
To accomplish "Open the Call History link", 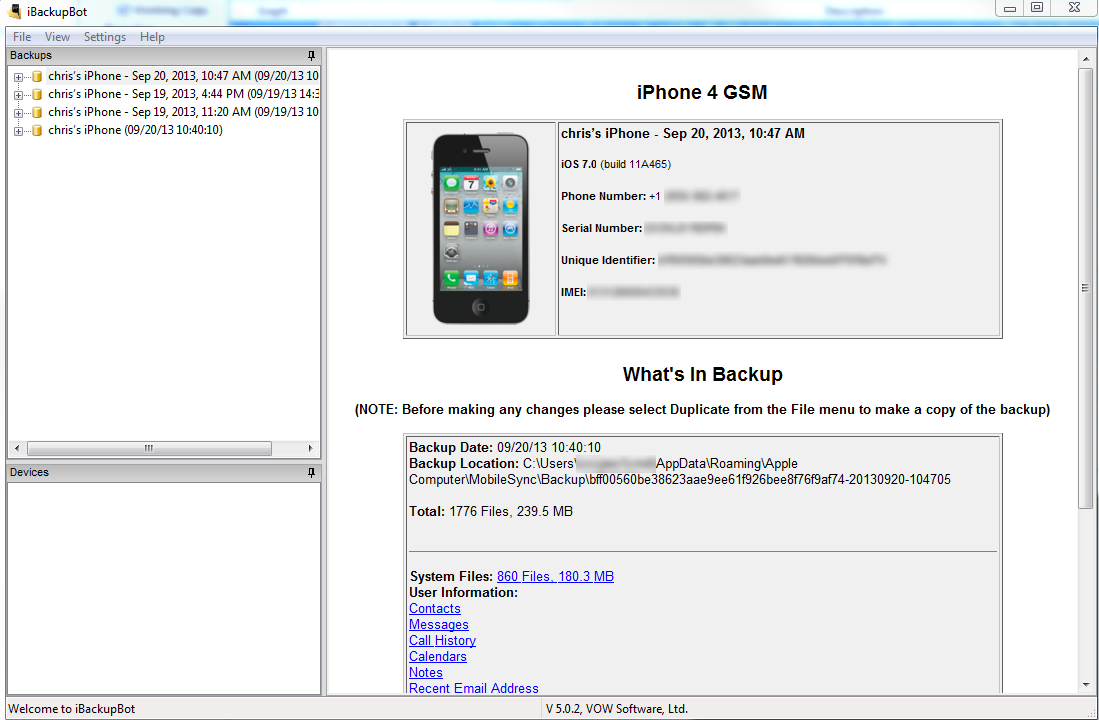I will pyautogui.click(x=442, y=641).
